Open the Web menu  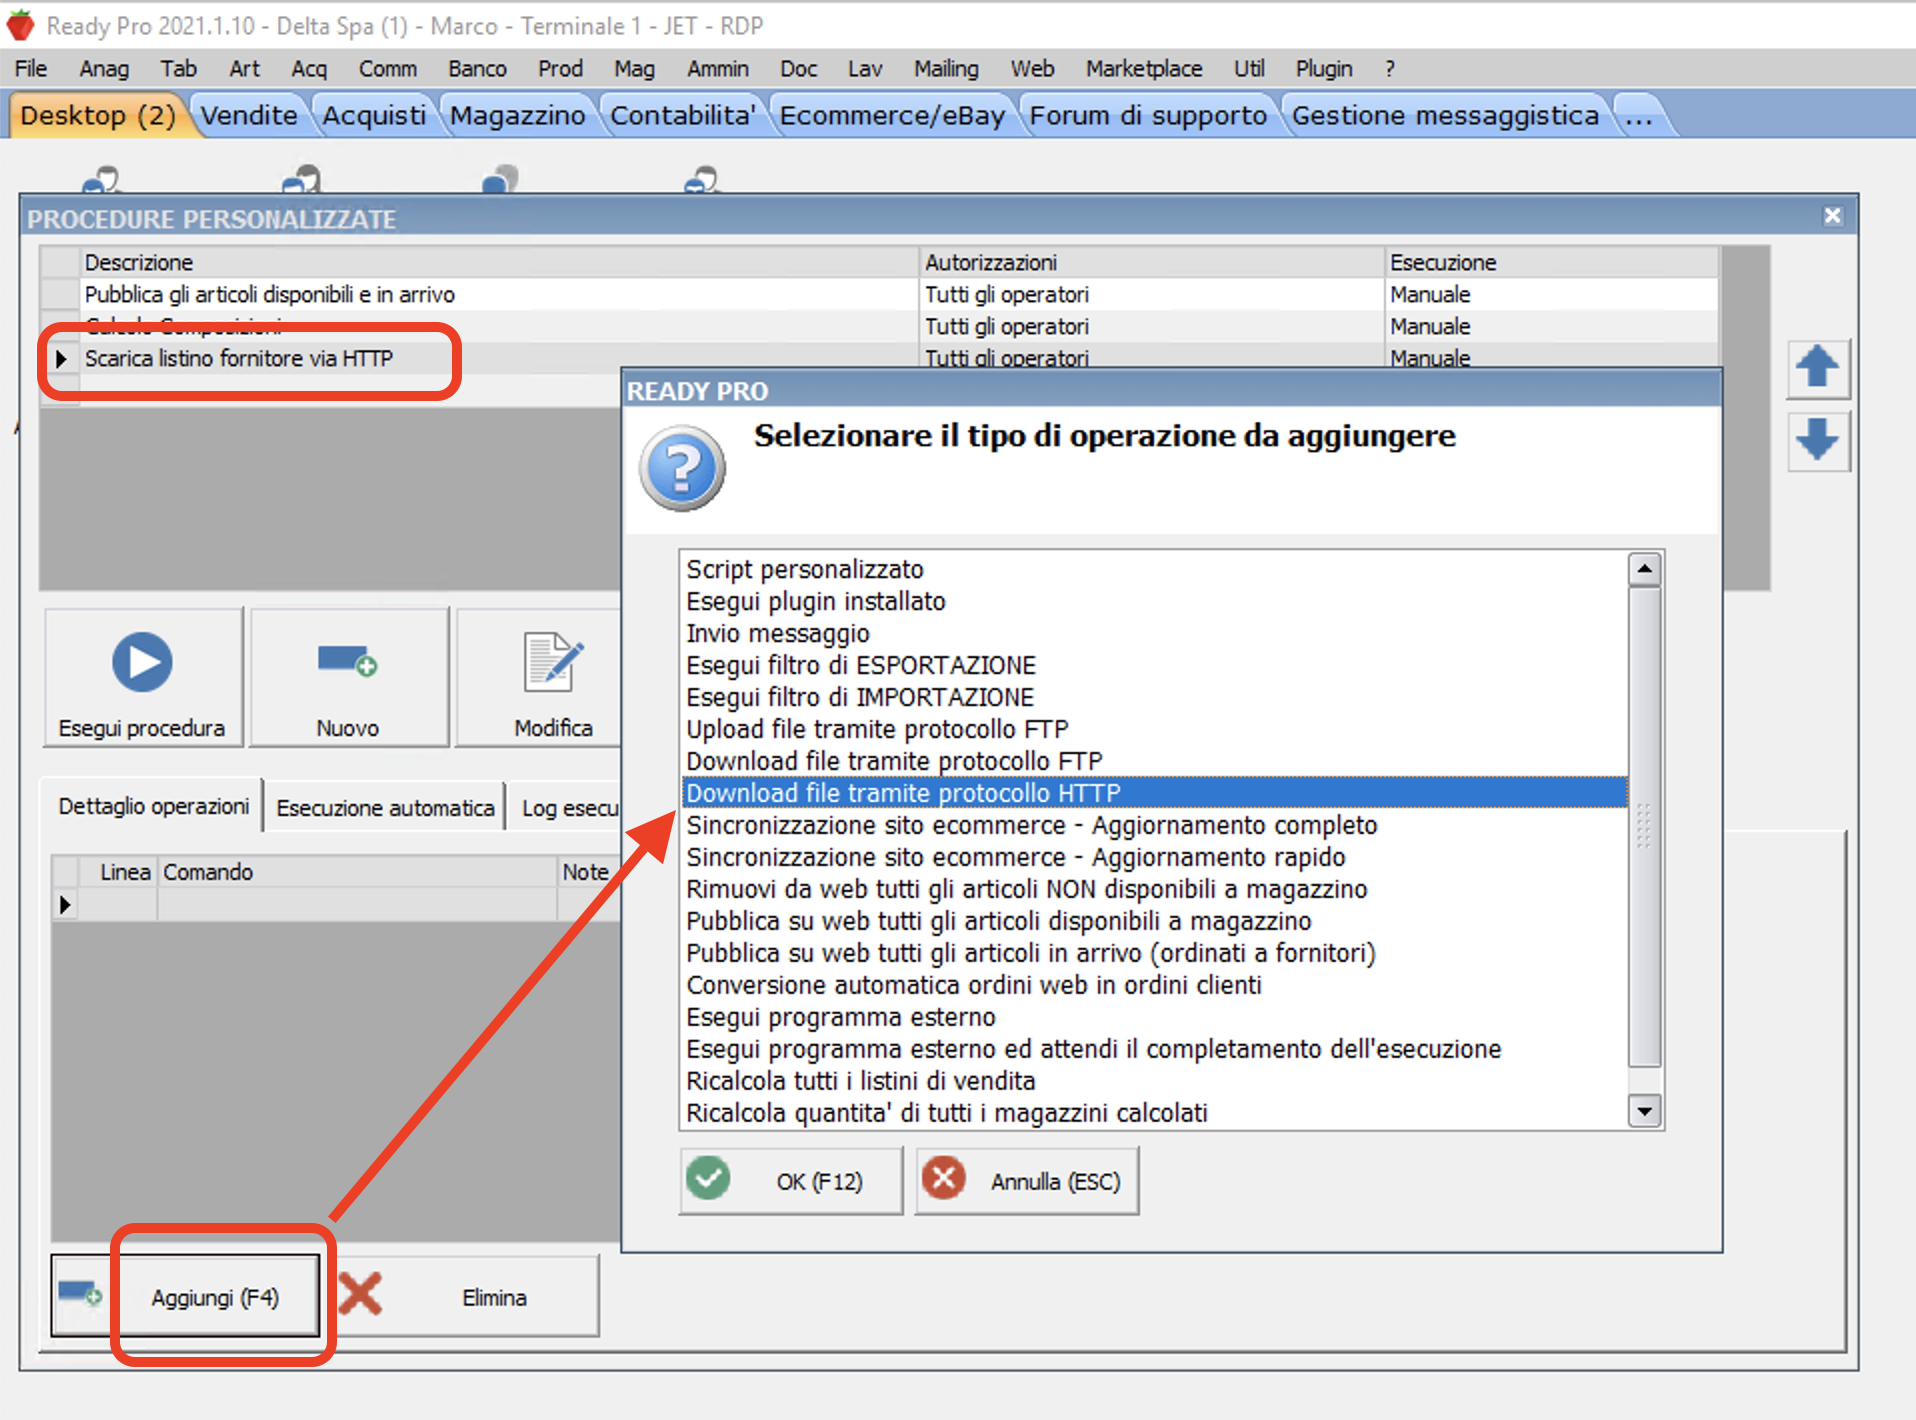tap(1032, 68)
